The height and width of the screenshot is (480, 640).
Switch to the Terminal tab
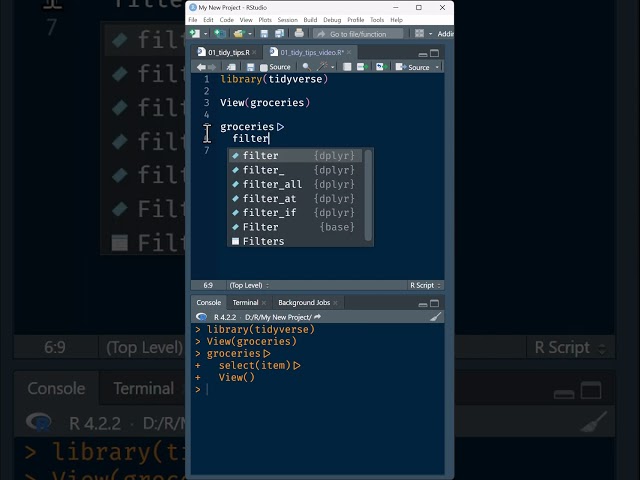[245, 302]
